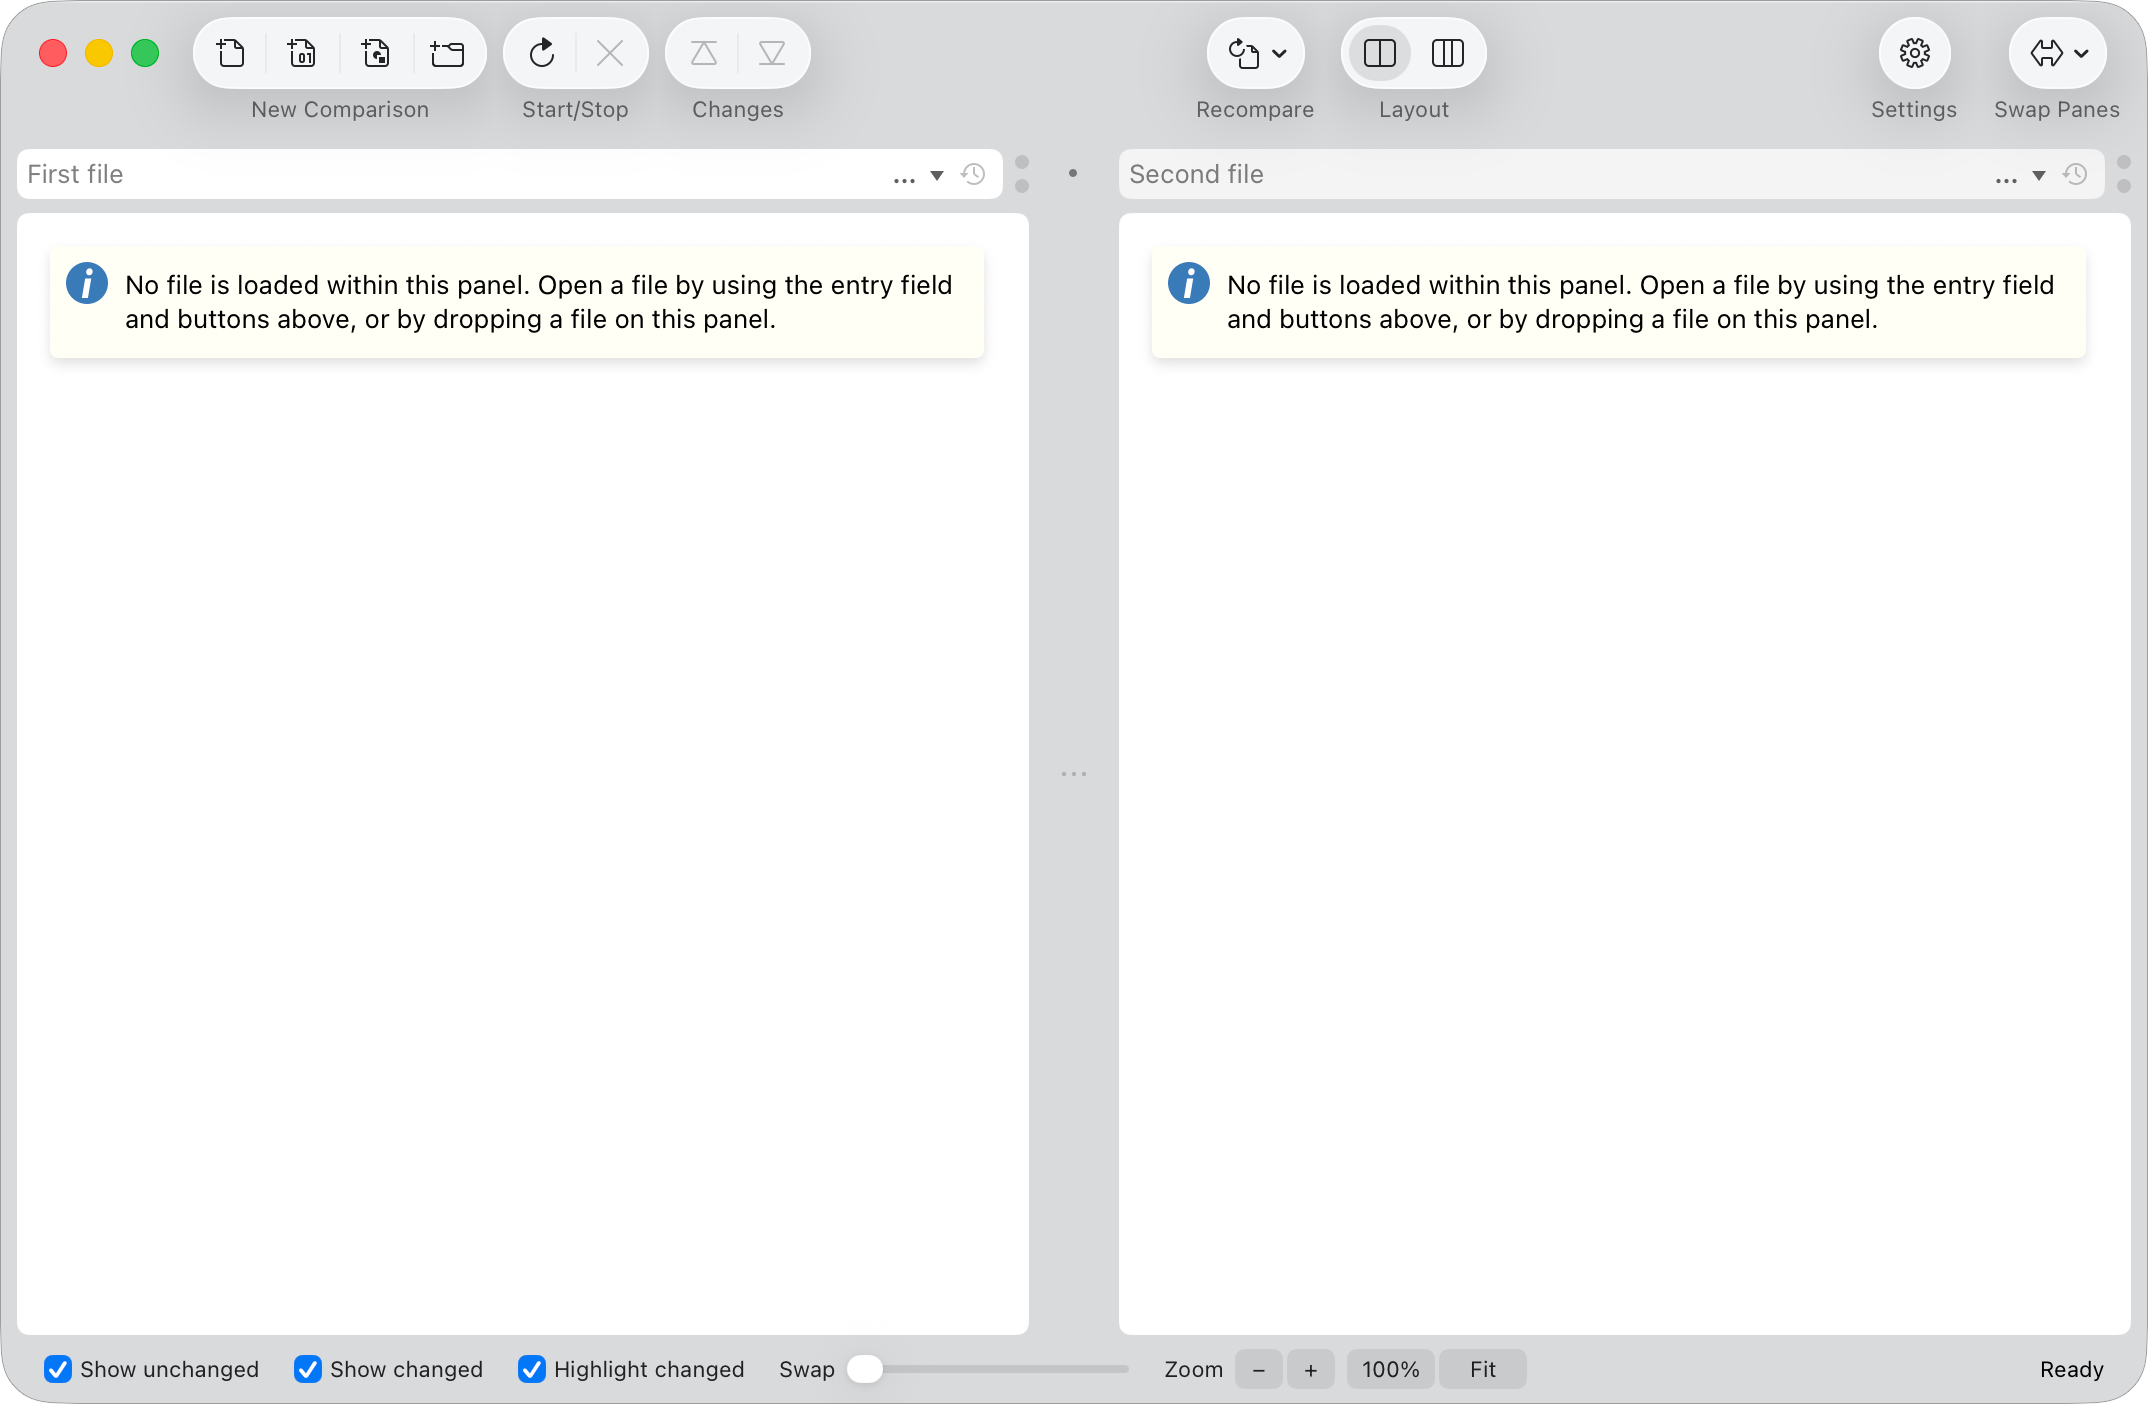The width and height of the screenshot is (2148, 1404).
Task: Click the Stop comparison X icon
Action: coord(610,53)
